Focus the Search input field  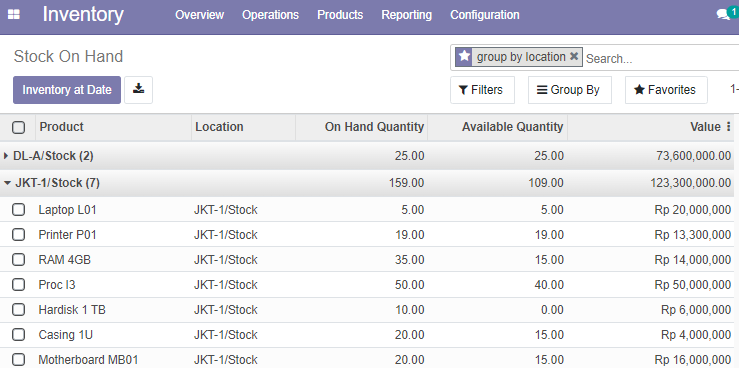click(660, 58)
